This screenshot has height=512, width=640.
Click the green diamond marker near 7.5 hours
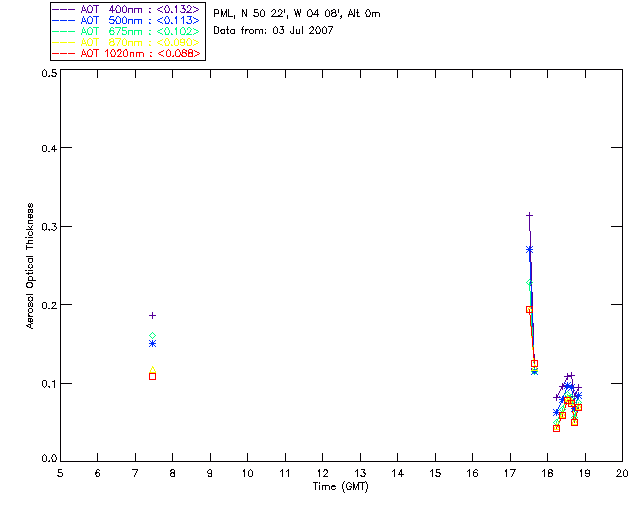click(x=153, y=336)
